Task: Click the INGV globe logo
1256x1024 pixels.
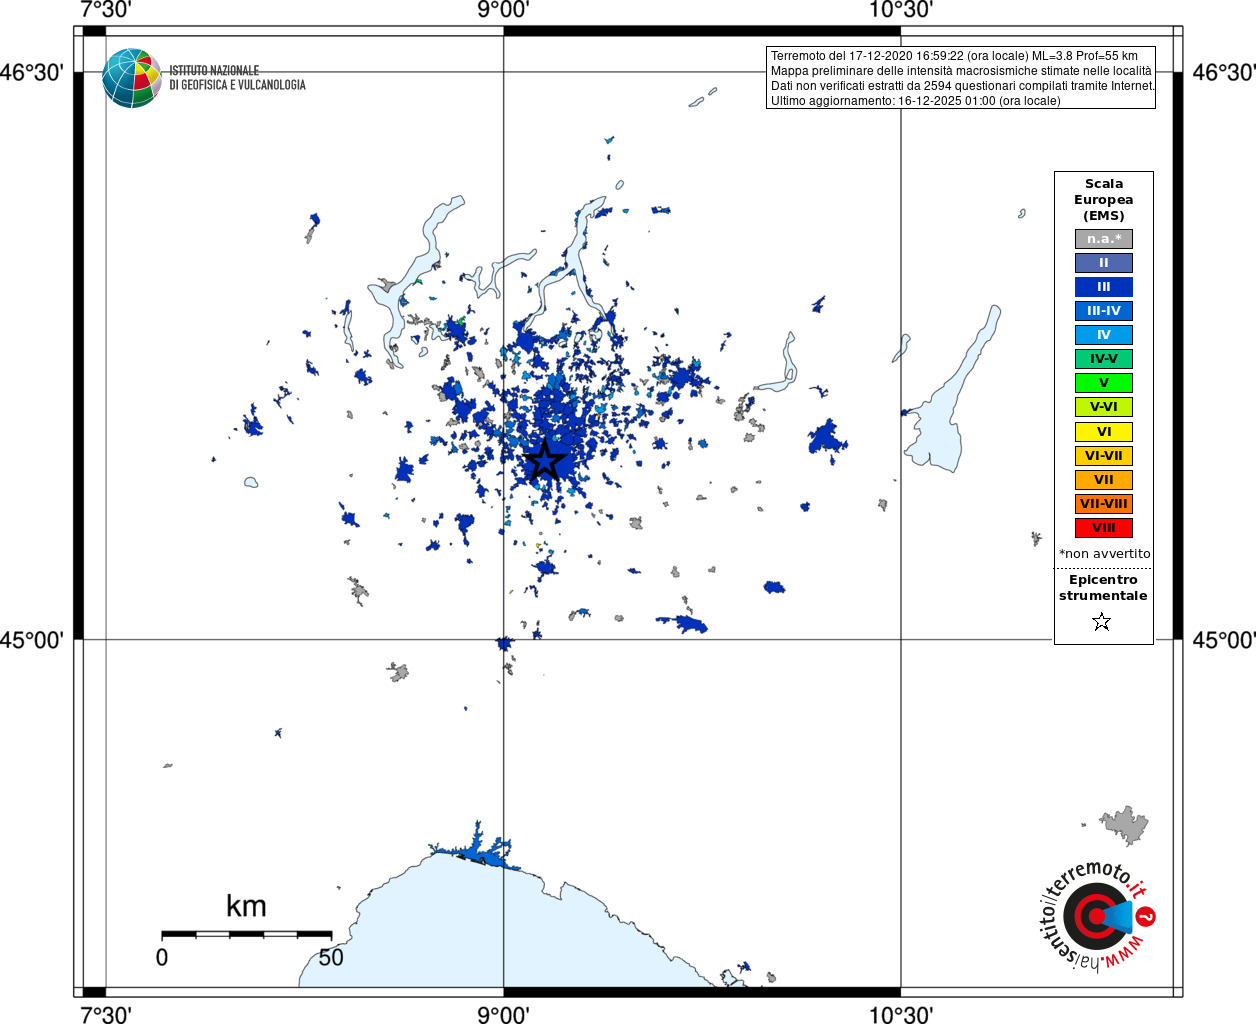Action: [132, 78]
